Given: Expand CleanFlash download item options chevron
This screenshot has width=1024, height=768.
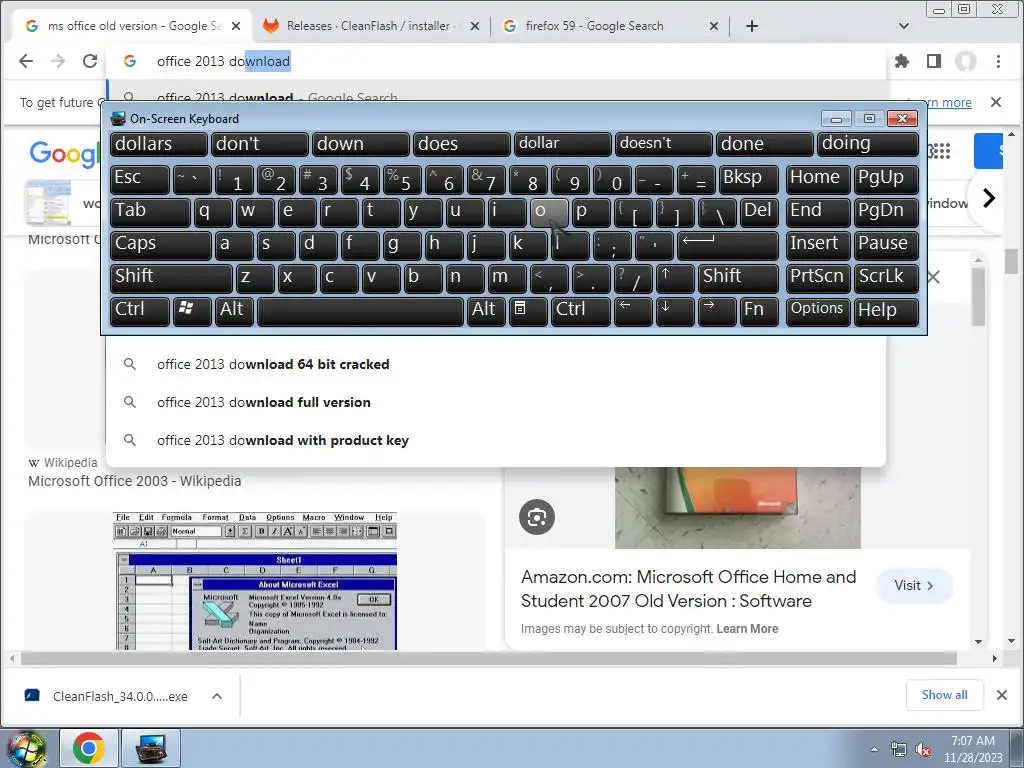Looking at the screenshot, I should pyautogui.click(x=217, y=696).
